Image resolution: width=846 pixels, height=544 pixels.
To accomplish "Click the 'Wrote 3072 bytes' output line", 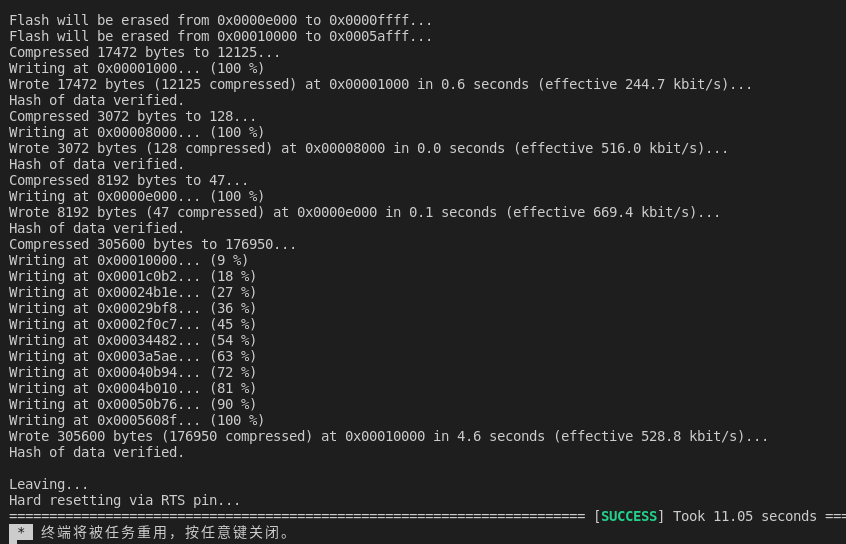I will click(368, 148).
